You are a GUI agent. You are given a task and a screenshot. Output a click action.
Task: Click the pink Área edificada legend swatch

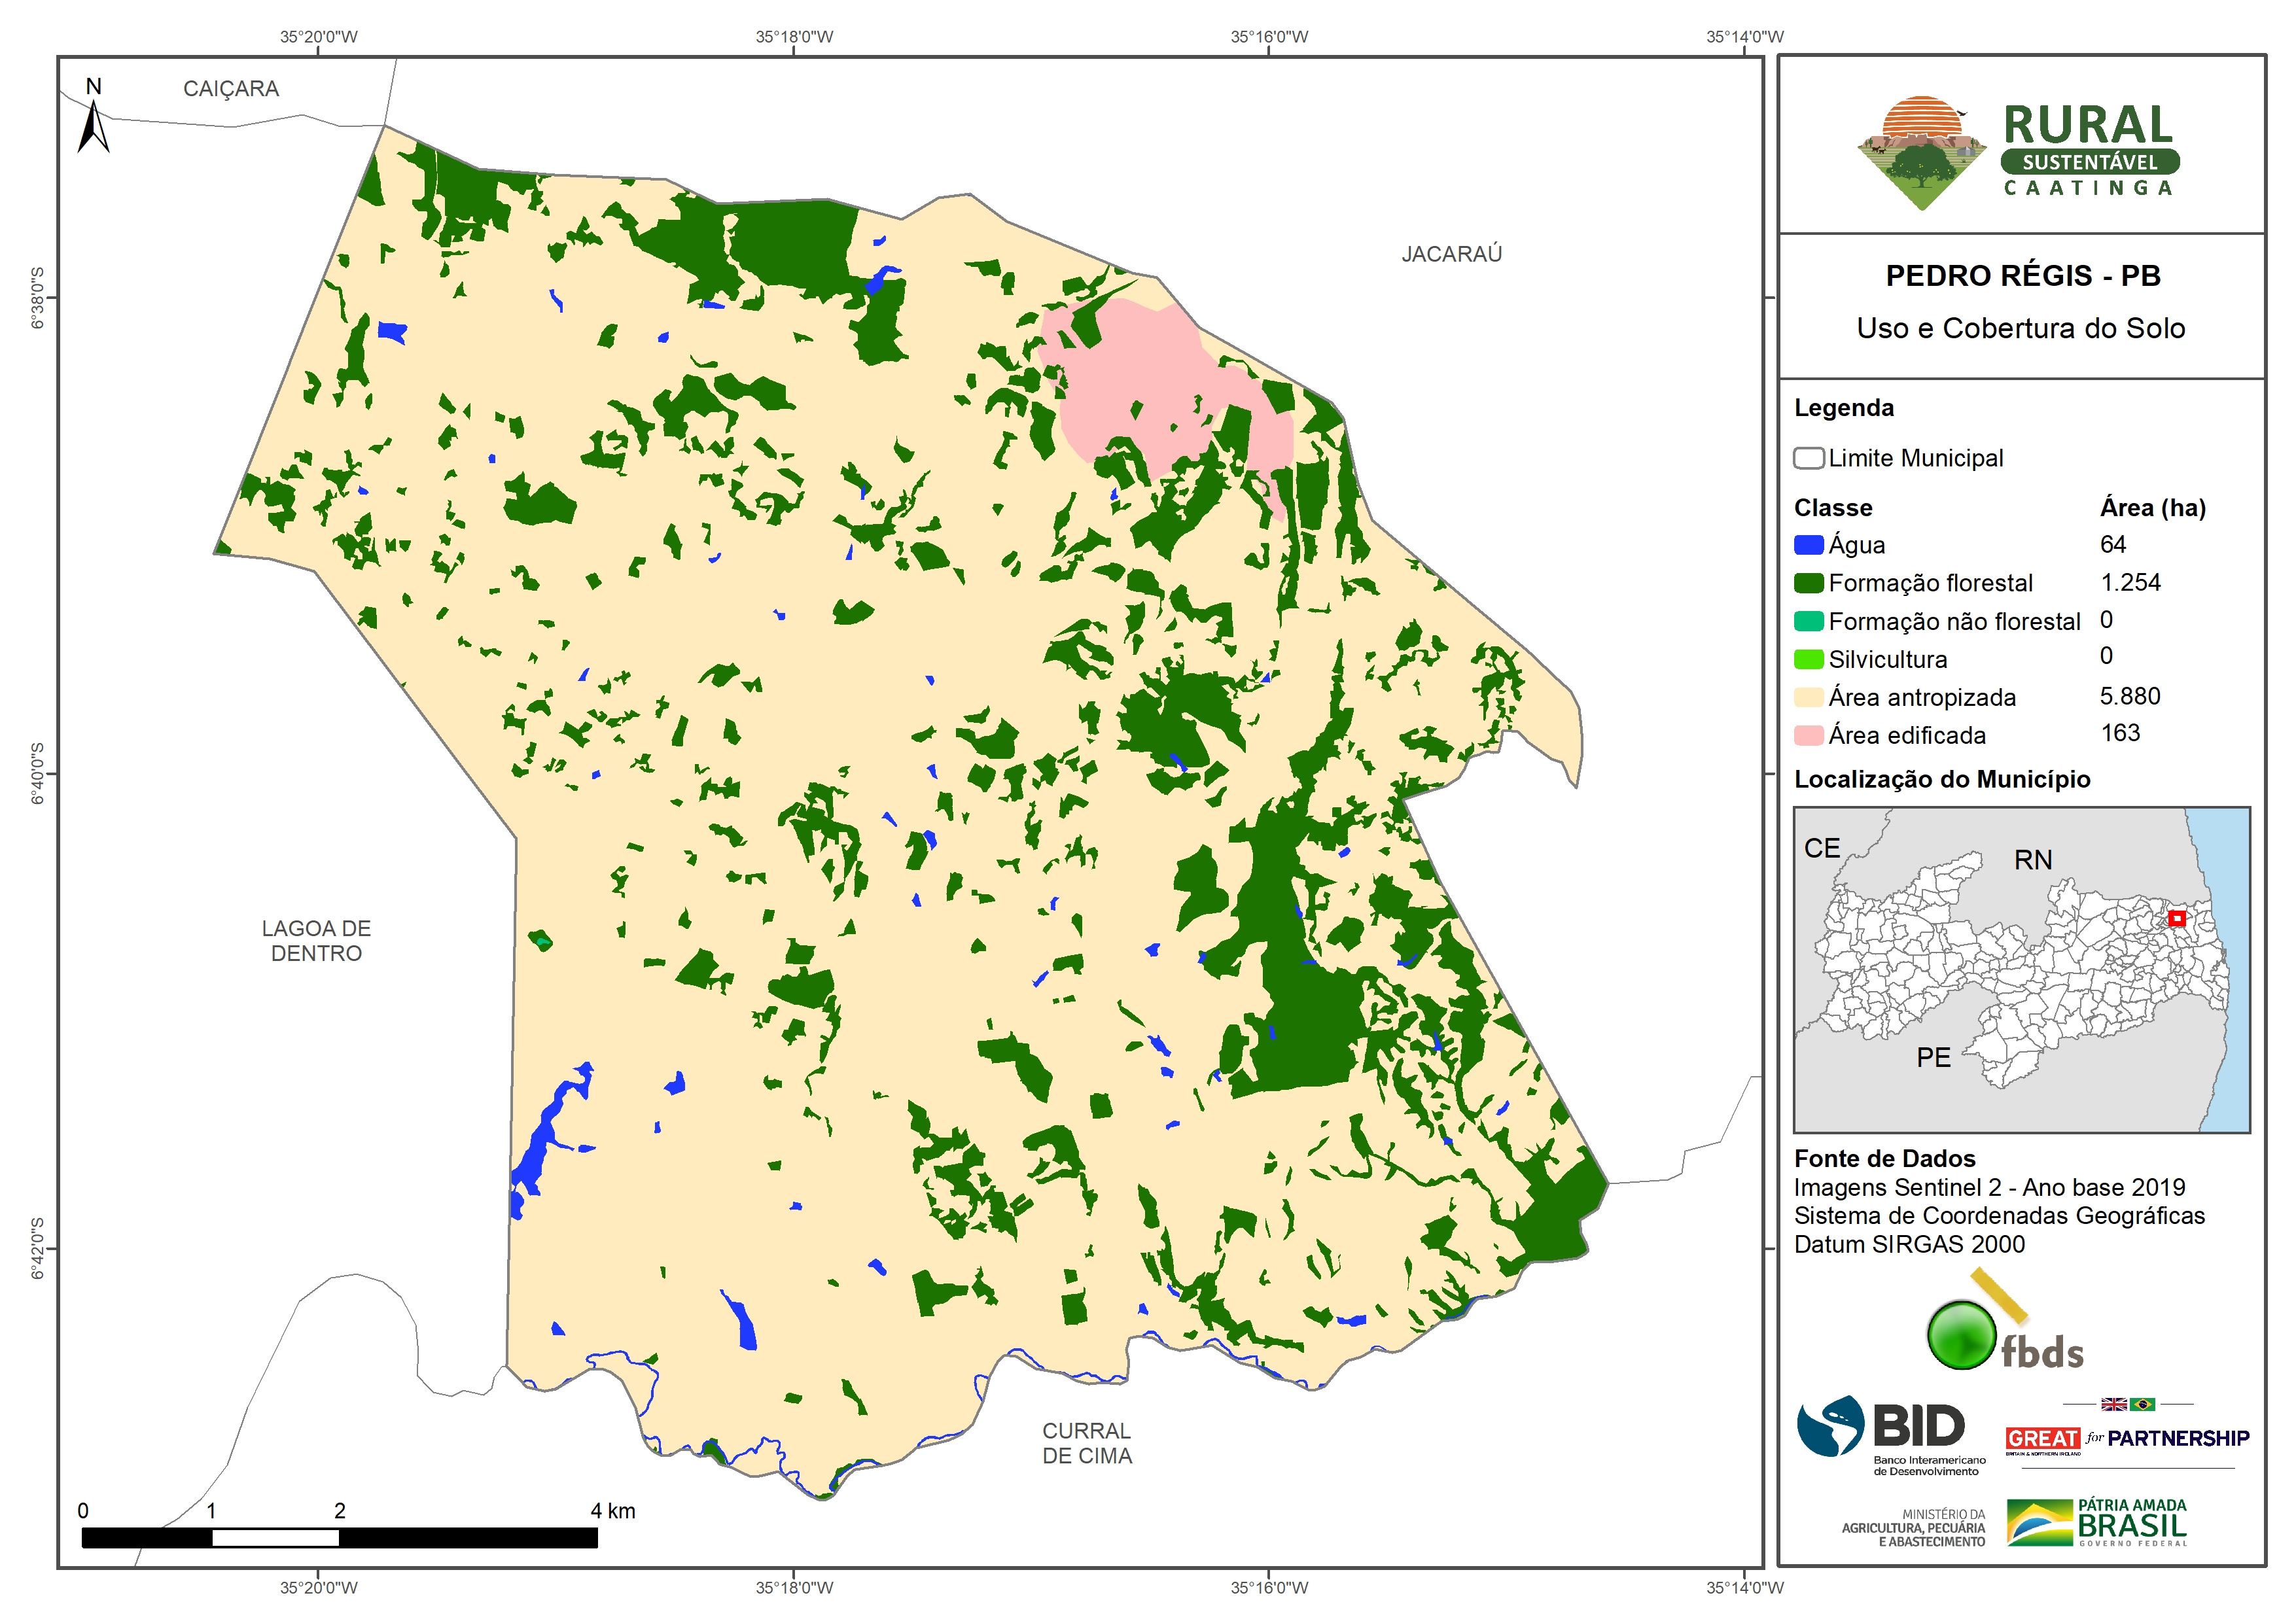point(1808,735)
